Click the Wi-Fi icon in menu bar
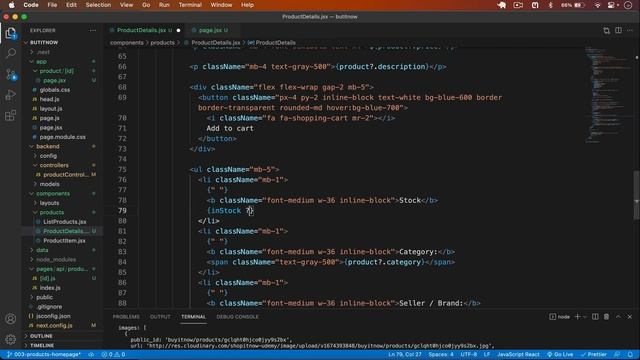The width and height of the screenshot is (640, 360). 597,5
